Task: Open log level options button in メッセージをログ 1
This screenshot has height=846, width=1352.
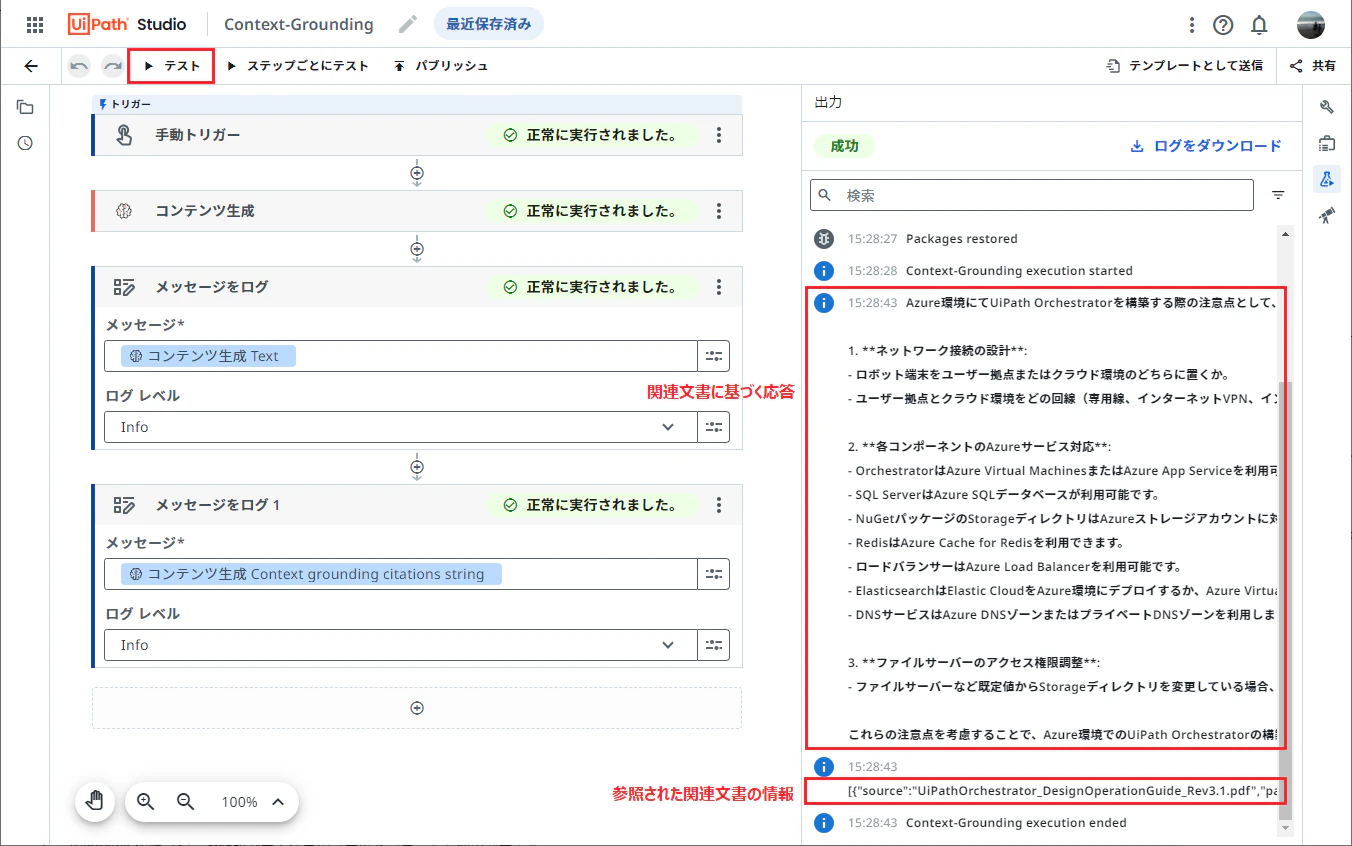Action: tap(713, 645)
